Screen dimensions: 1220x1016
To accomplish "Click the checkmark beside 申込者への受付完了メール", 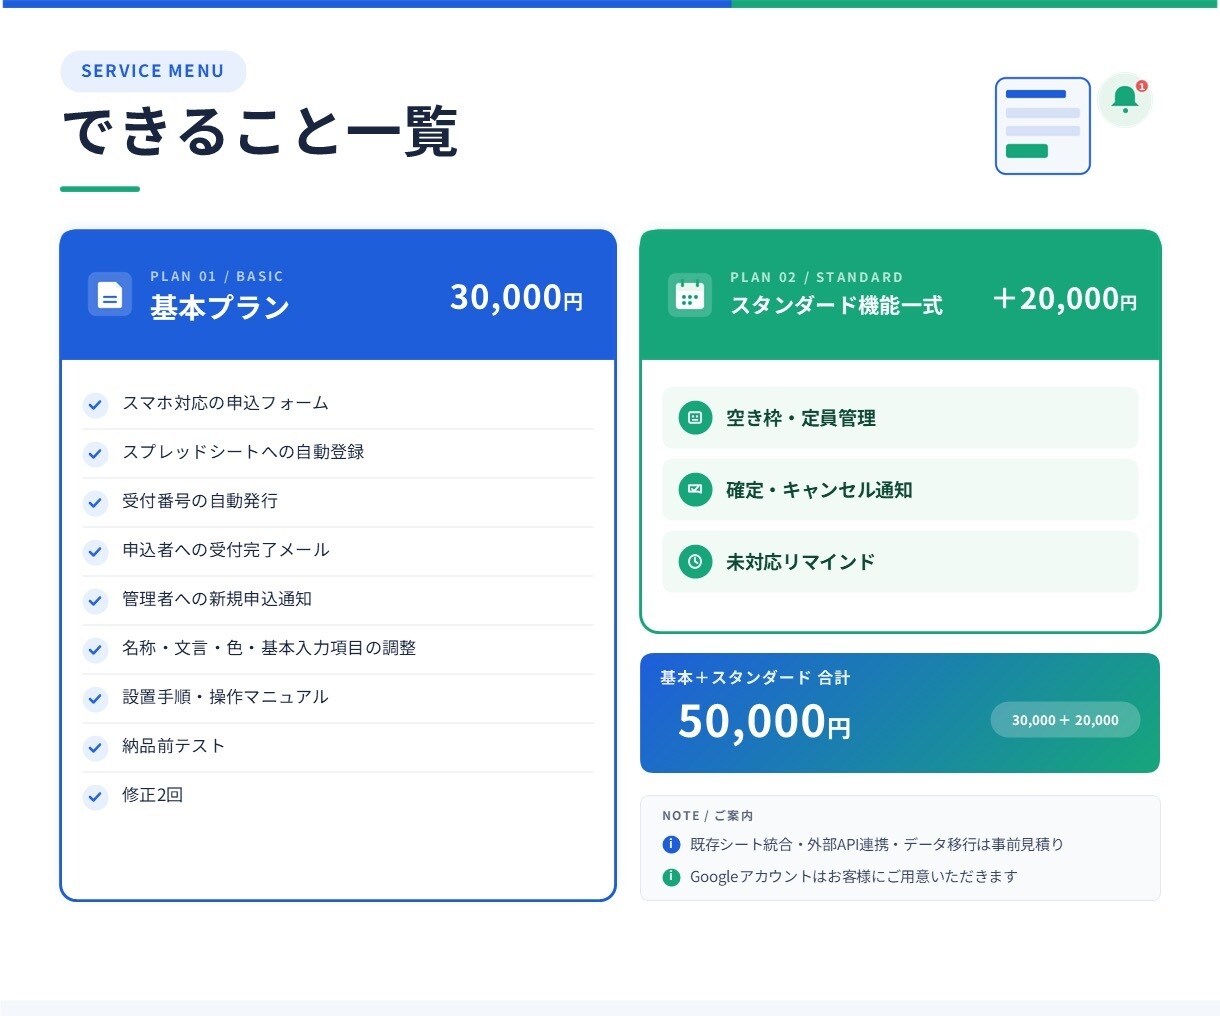I will tap(95, 552).
